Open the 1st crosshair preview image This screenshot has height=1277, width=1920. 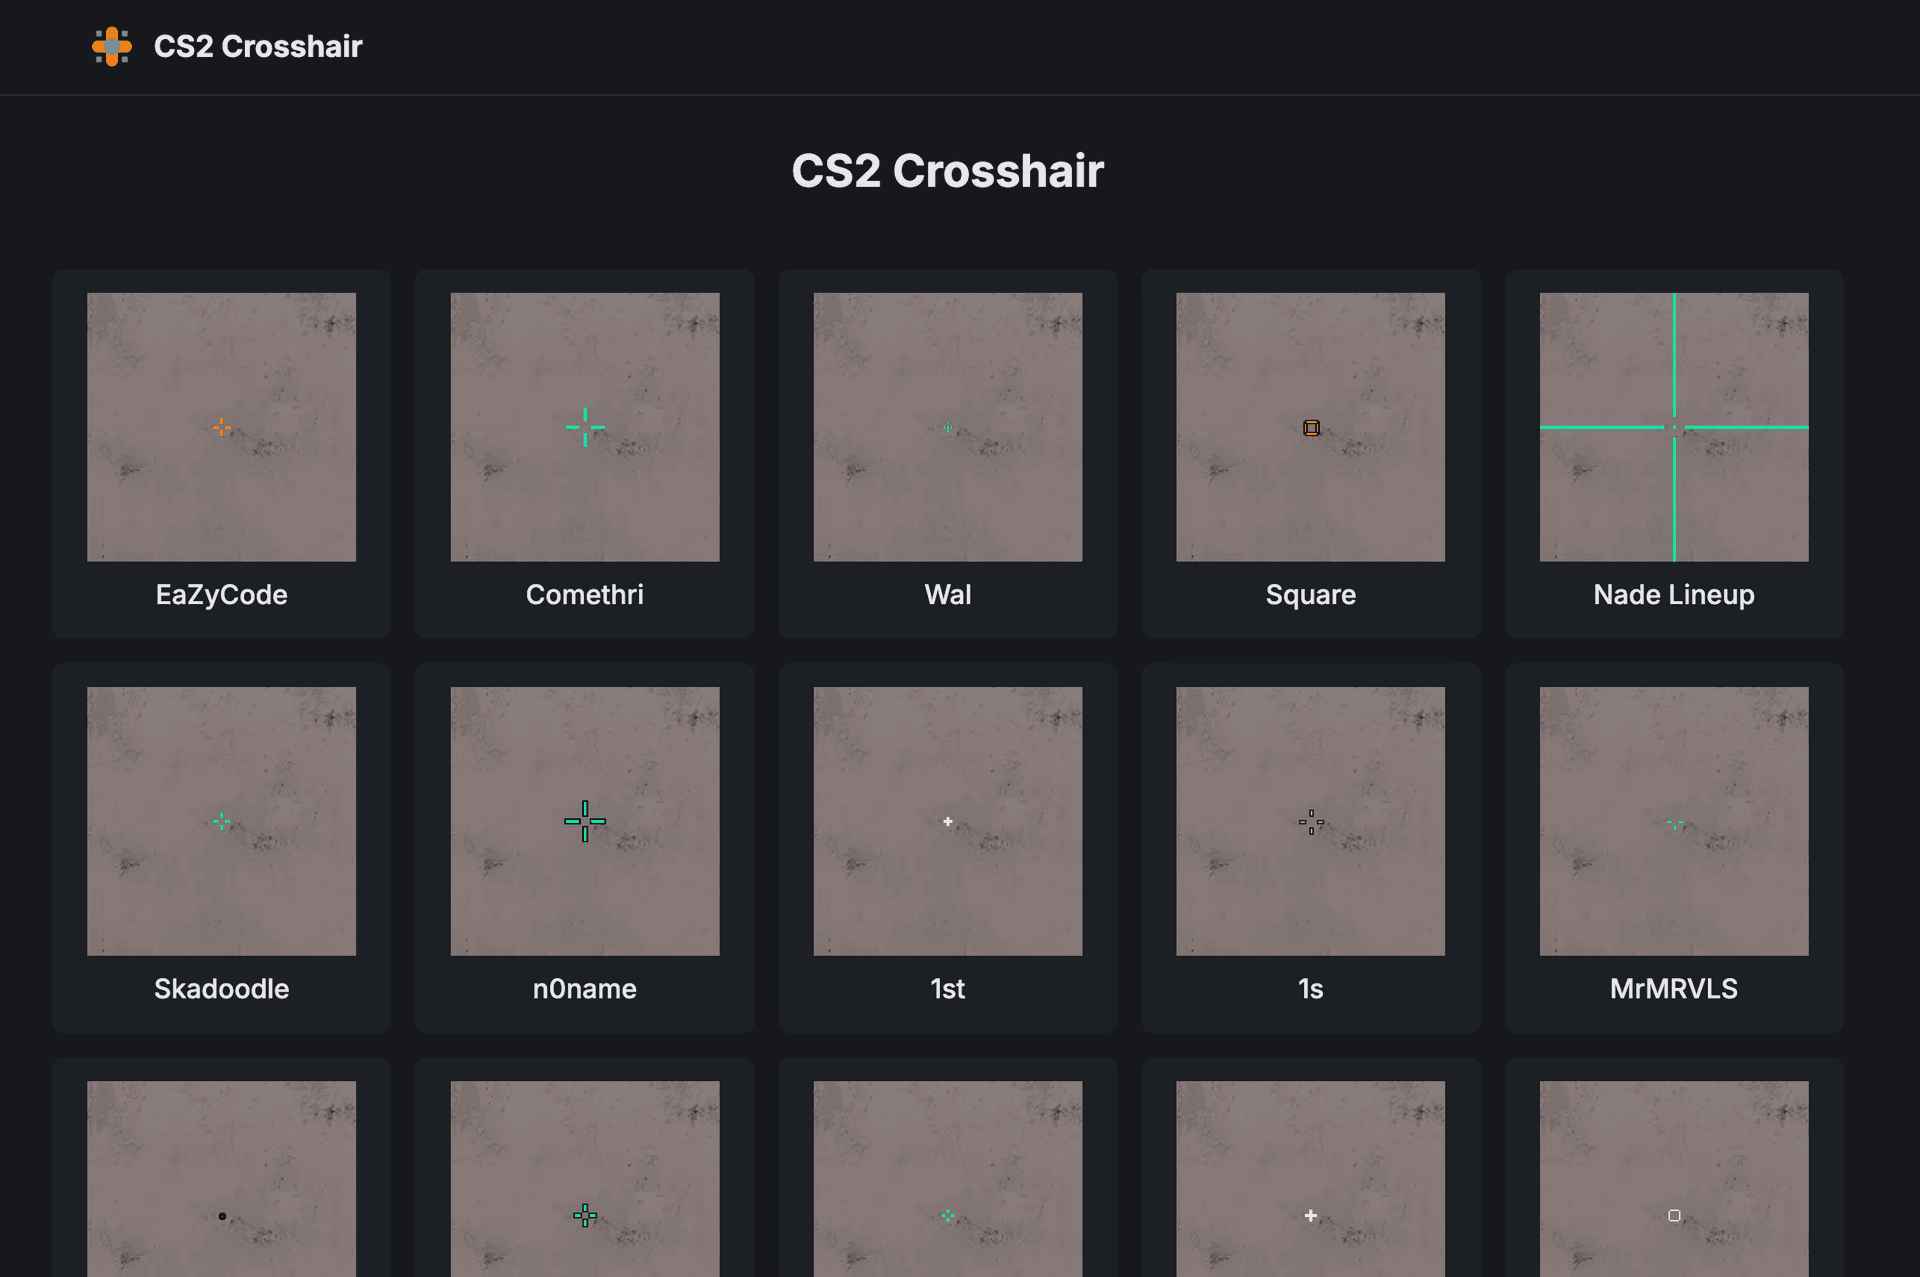pos(948,821)
